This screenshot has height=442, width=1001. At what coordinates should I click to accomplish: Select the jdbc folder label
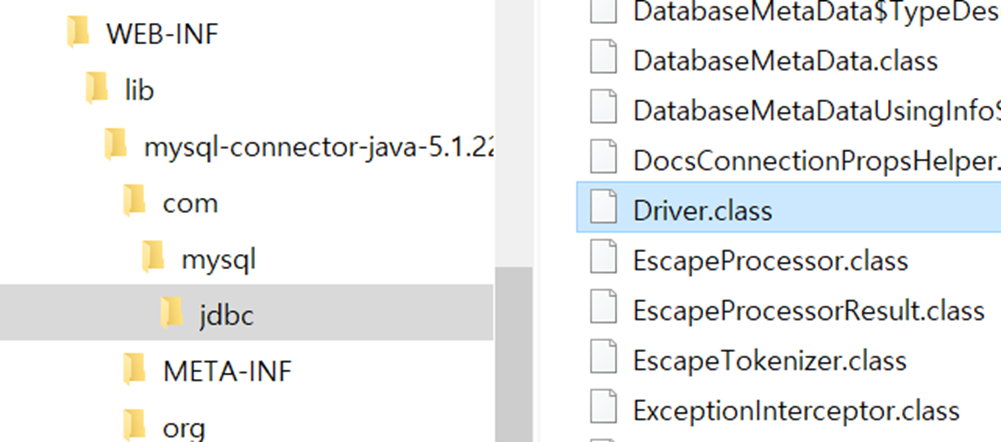226,315
